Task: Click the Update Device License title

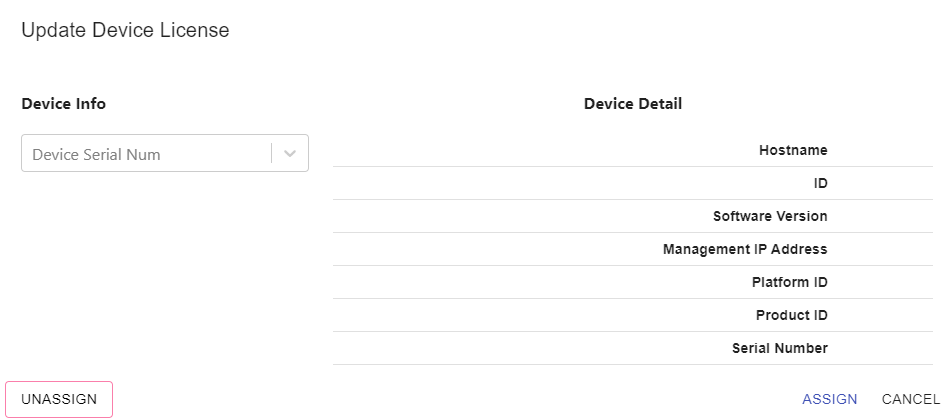Action: (x=125, y=30)
